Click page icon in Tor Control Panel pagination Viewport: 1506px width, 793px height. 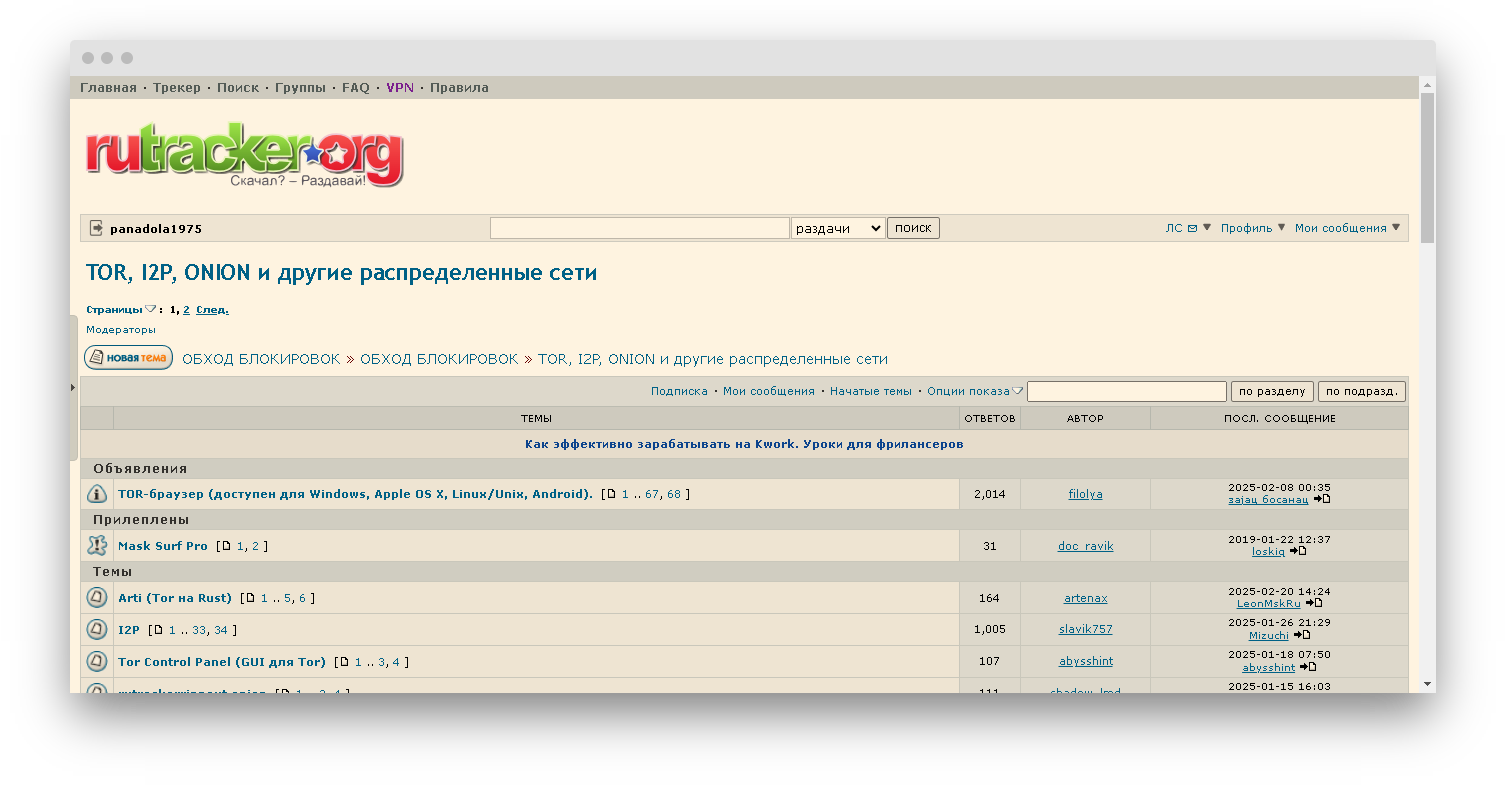pyautogui.click(x=344, y=662)
